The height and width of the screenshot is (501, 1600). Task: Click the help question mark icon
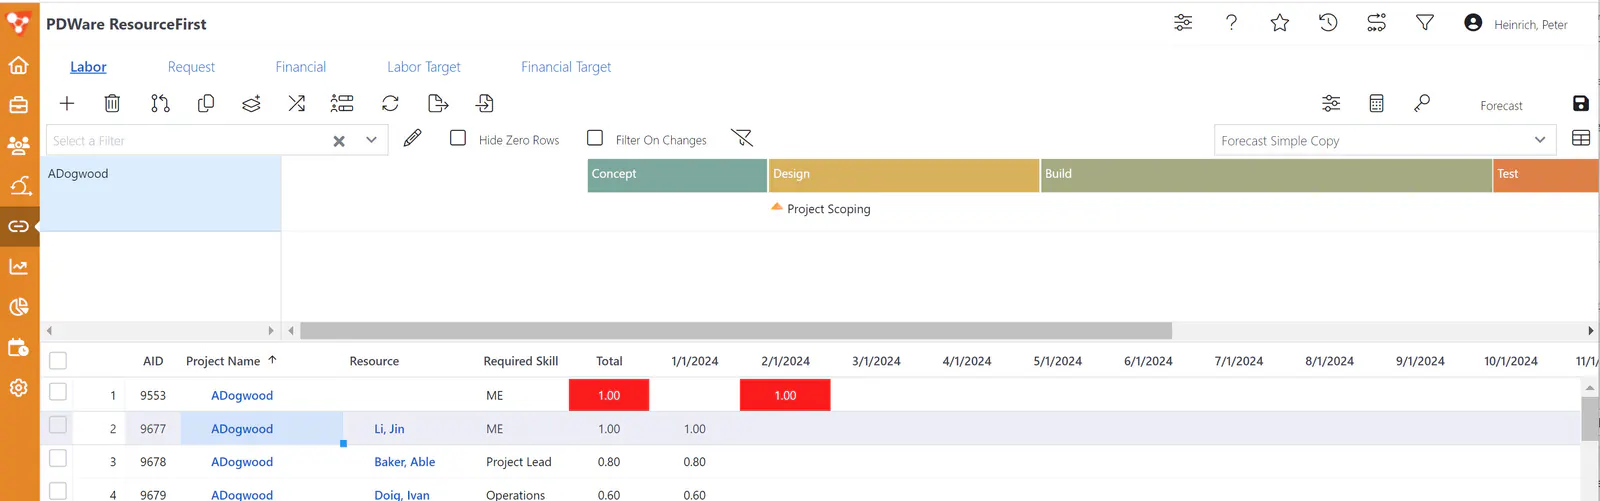(x=1231, y=22)
